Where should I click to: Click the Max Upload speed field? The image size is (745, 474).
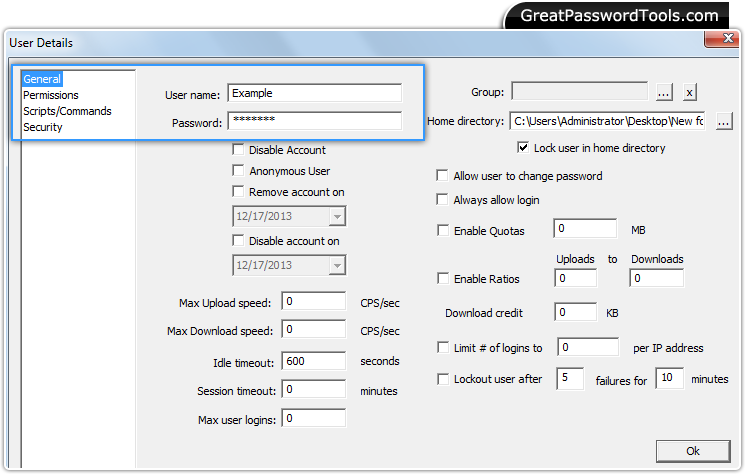(x=314, y=301)
